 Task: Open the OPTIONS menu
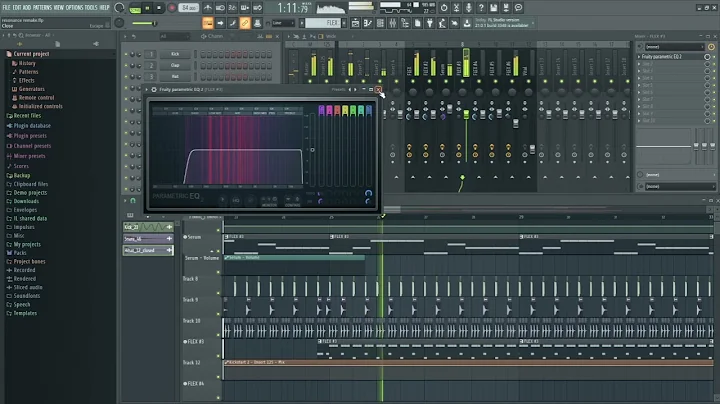(x=75, y=8)
